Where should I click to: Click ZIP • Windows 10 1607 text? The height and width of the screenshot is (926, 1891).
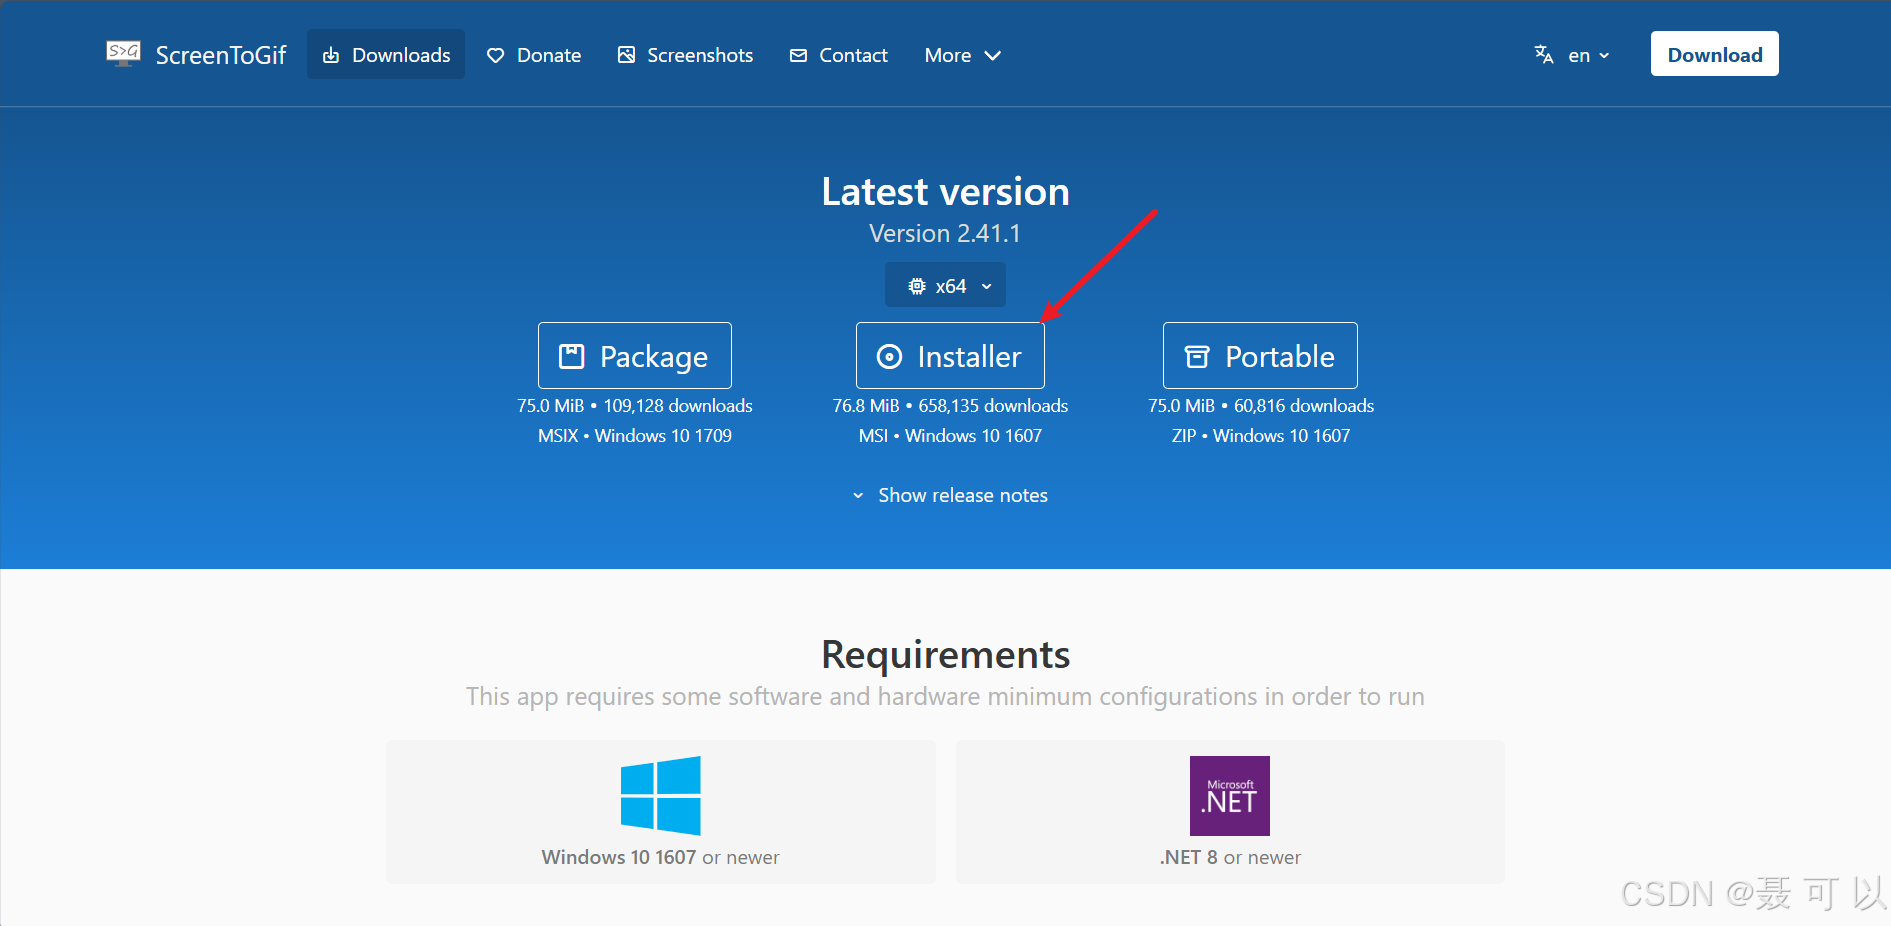tap(1261, 436)
